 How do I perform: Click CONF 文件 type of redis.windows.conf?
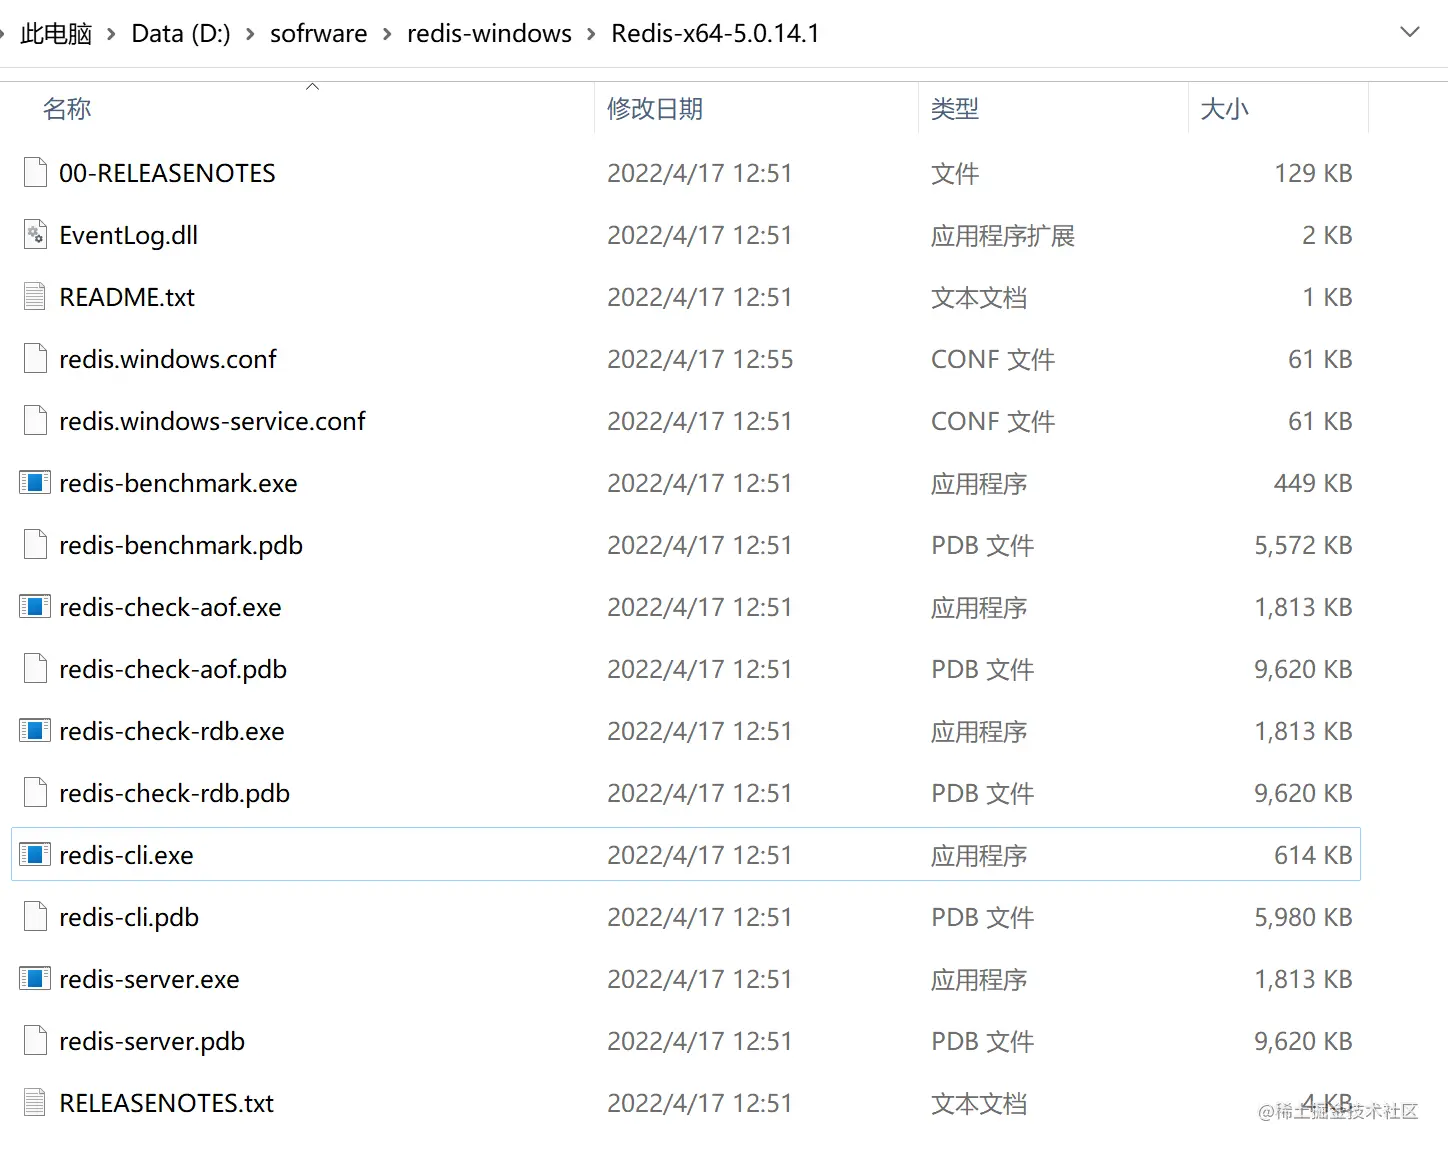[993, 359]
